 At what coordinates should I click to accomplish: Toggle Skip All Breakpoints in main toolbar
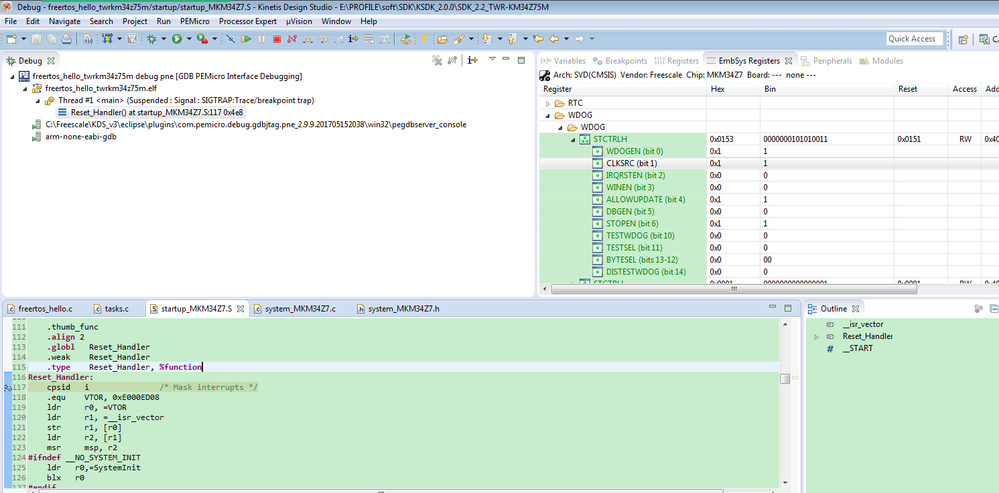(x=230, y=39)
